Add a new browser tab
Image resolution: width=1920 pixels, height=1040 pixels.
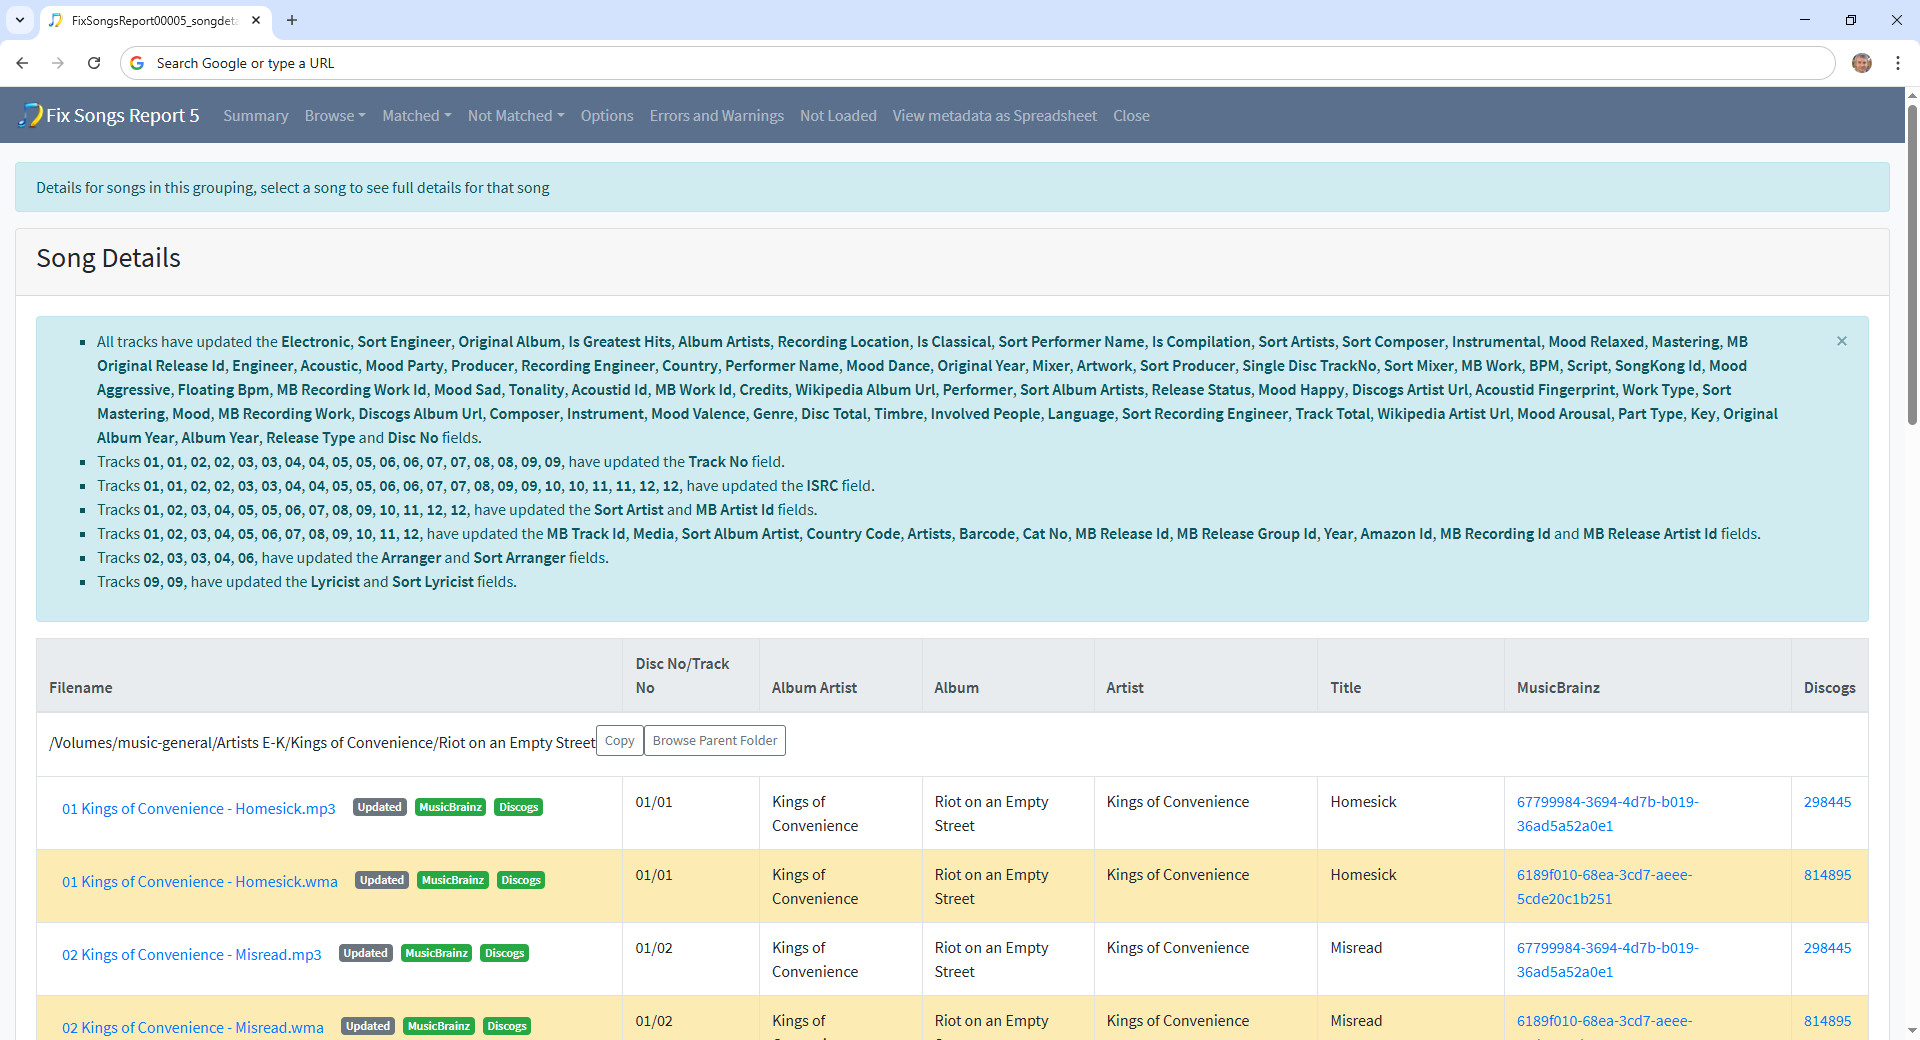(292, 20)
